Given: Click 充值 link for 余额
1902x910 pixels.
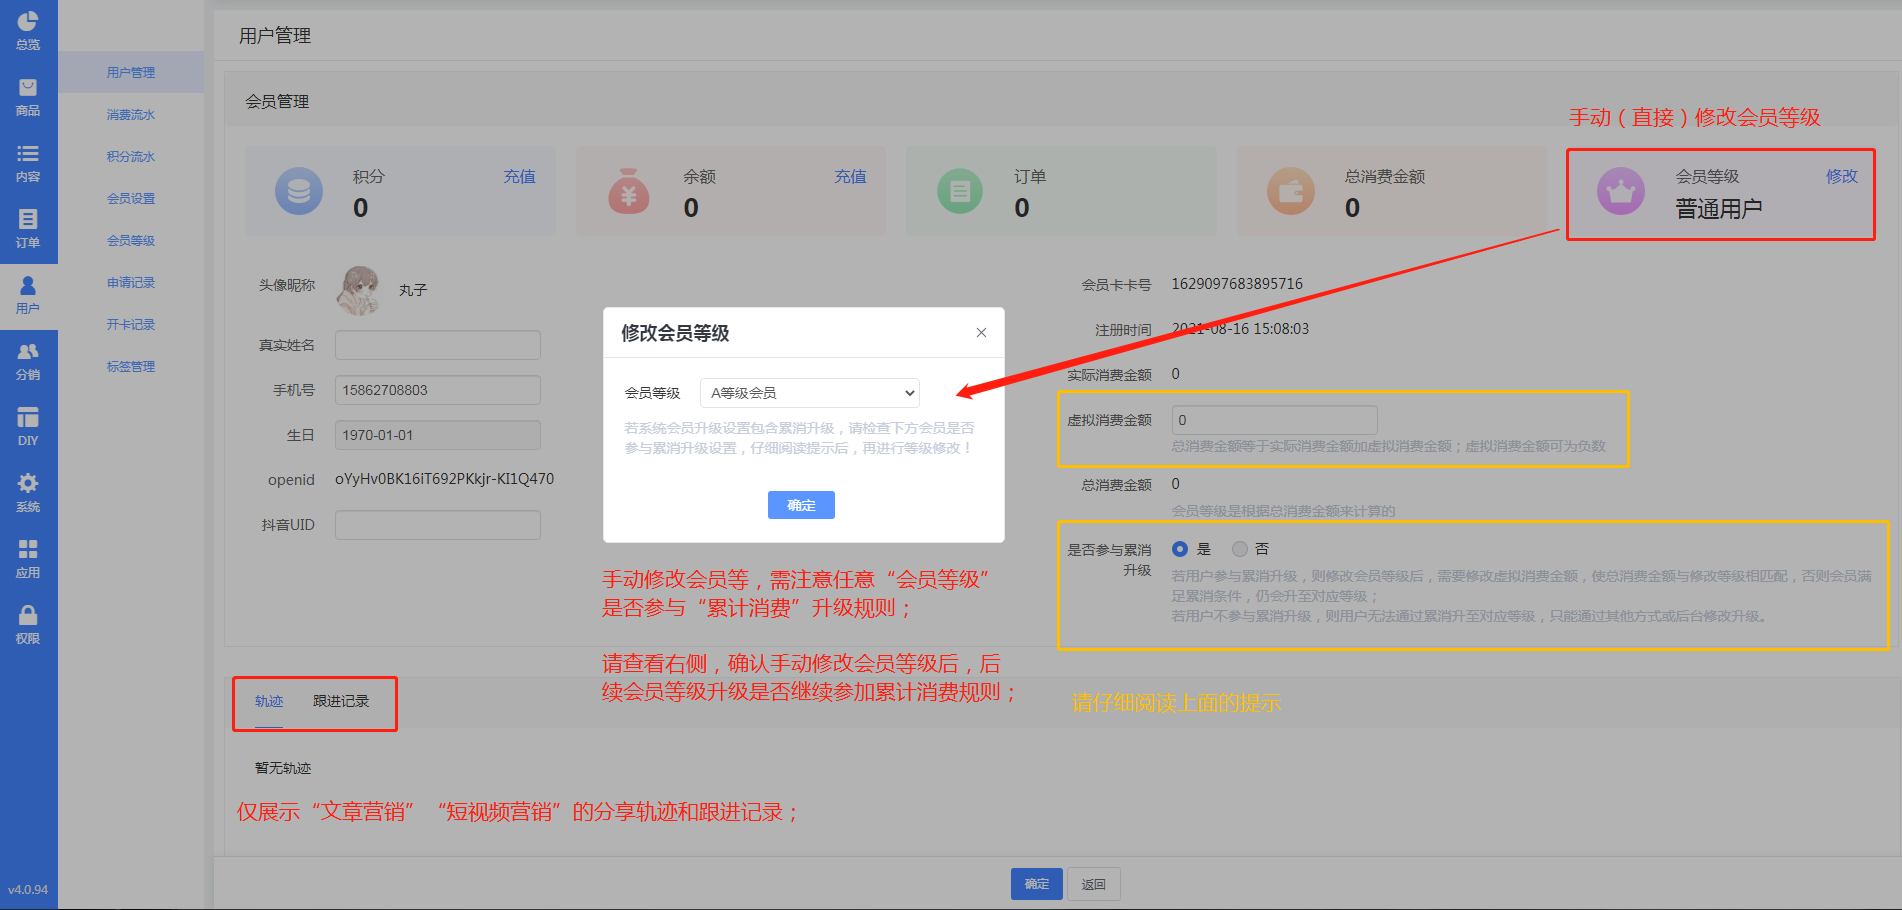Looking at the screenshot, I should coord(850,177).
